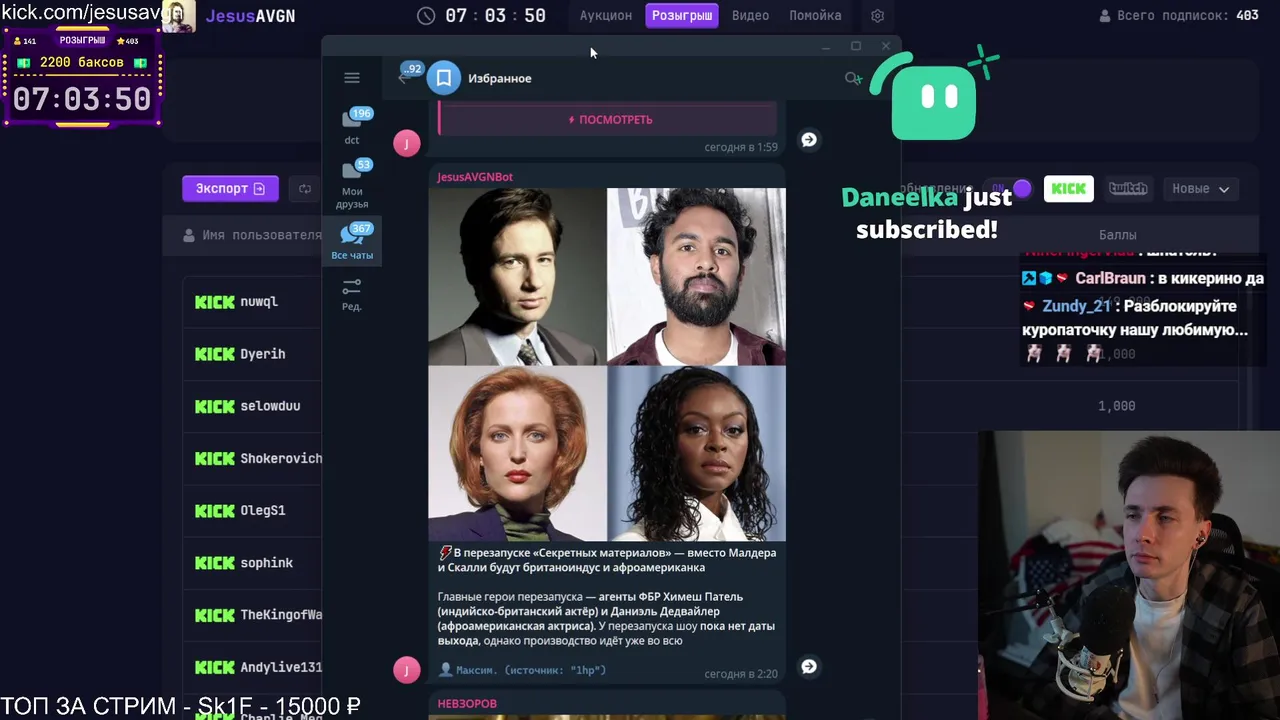
Task: Select the Twitch platform filter
Action: (1128, 188)
